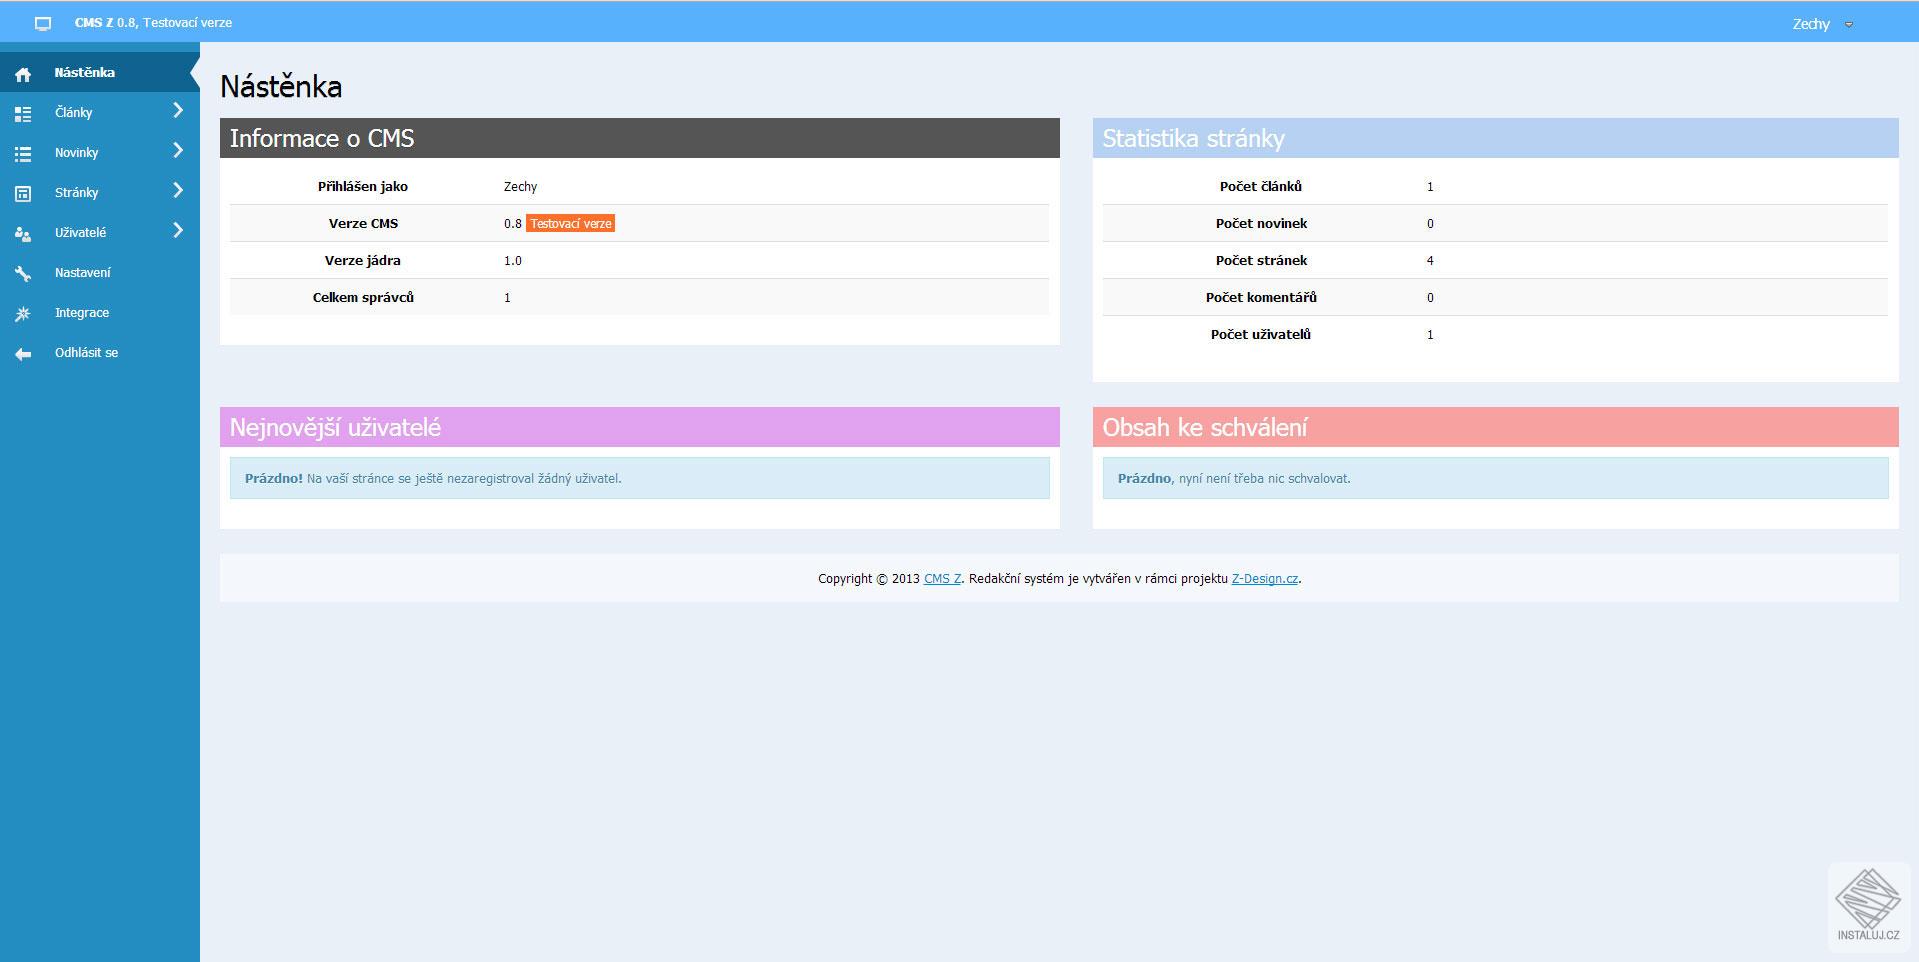Open the Integrace menu item
This screenshot has height=962, width=1919.
(100, 312)
